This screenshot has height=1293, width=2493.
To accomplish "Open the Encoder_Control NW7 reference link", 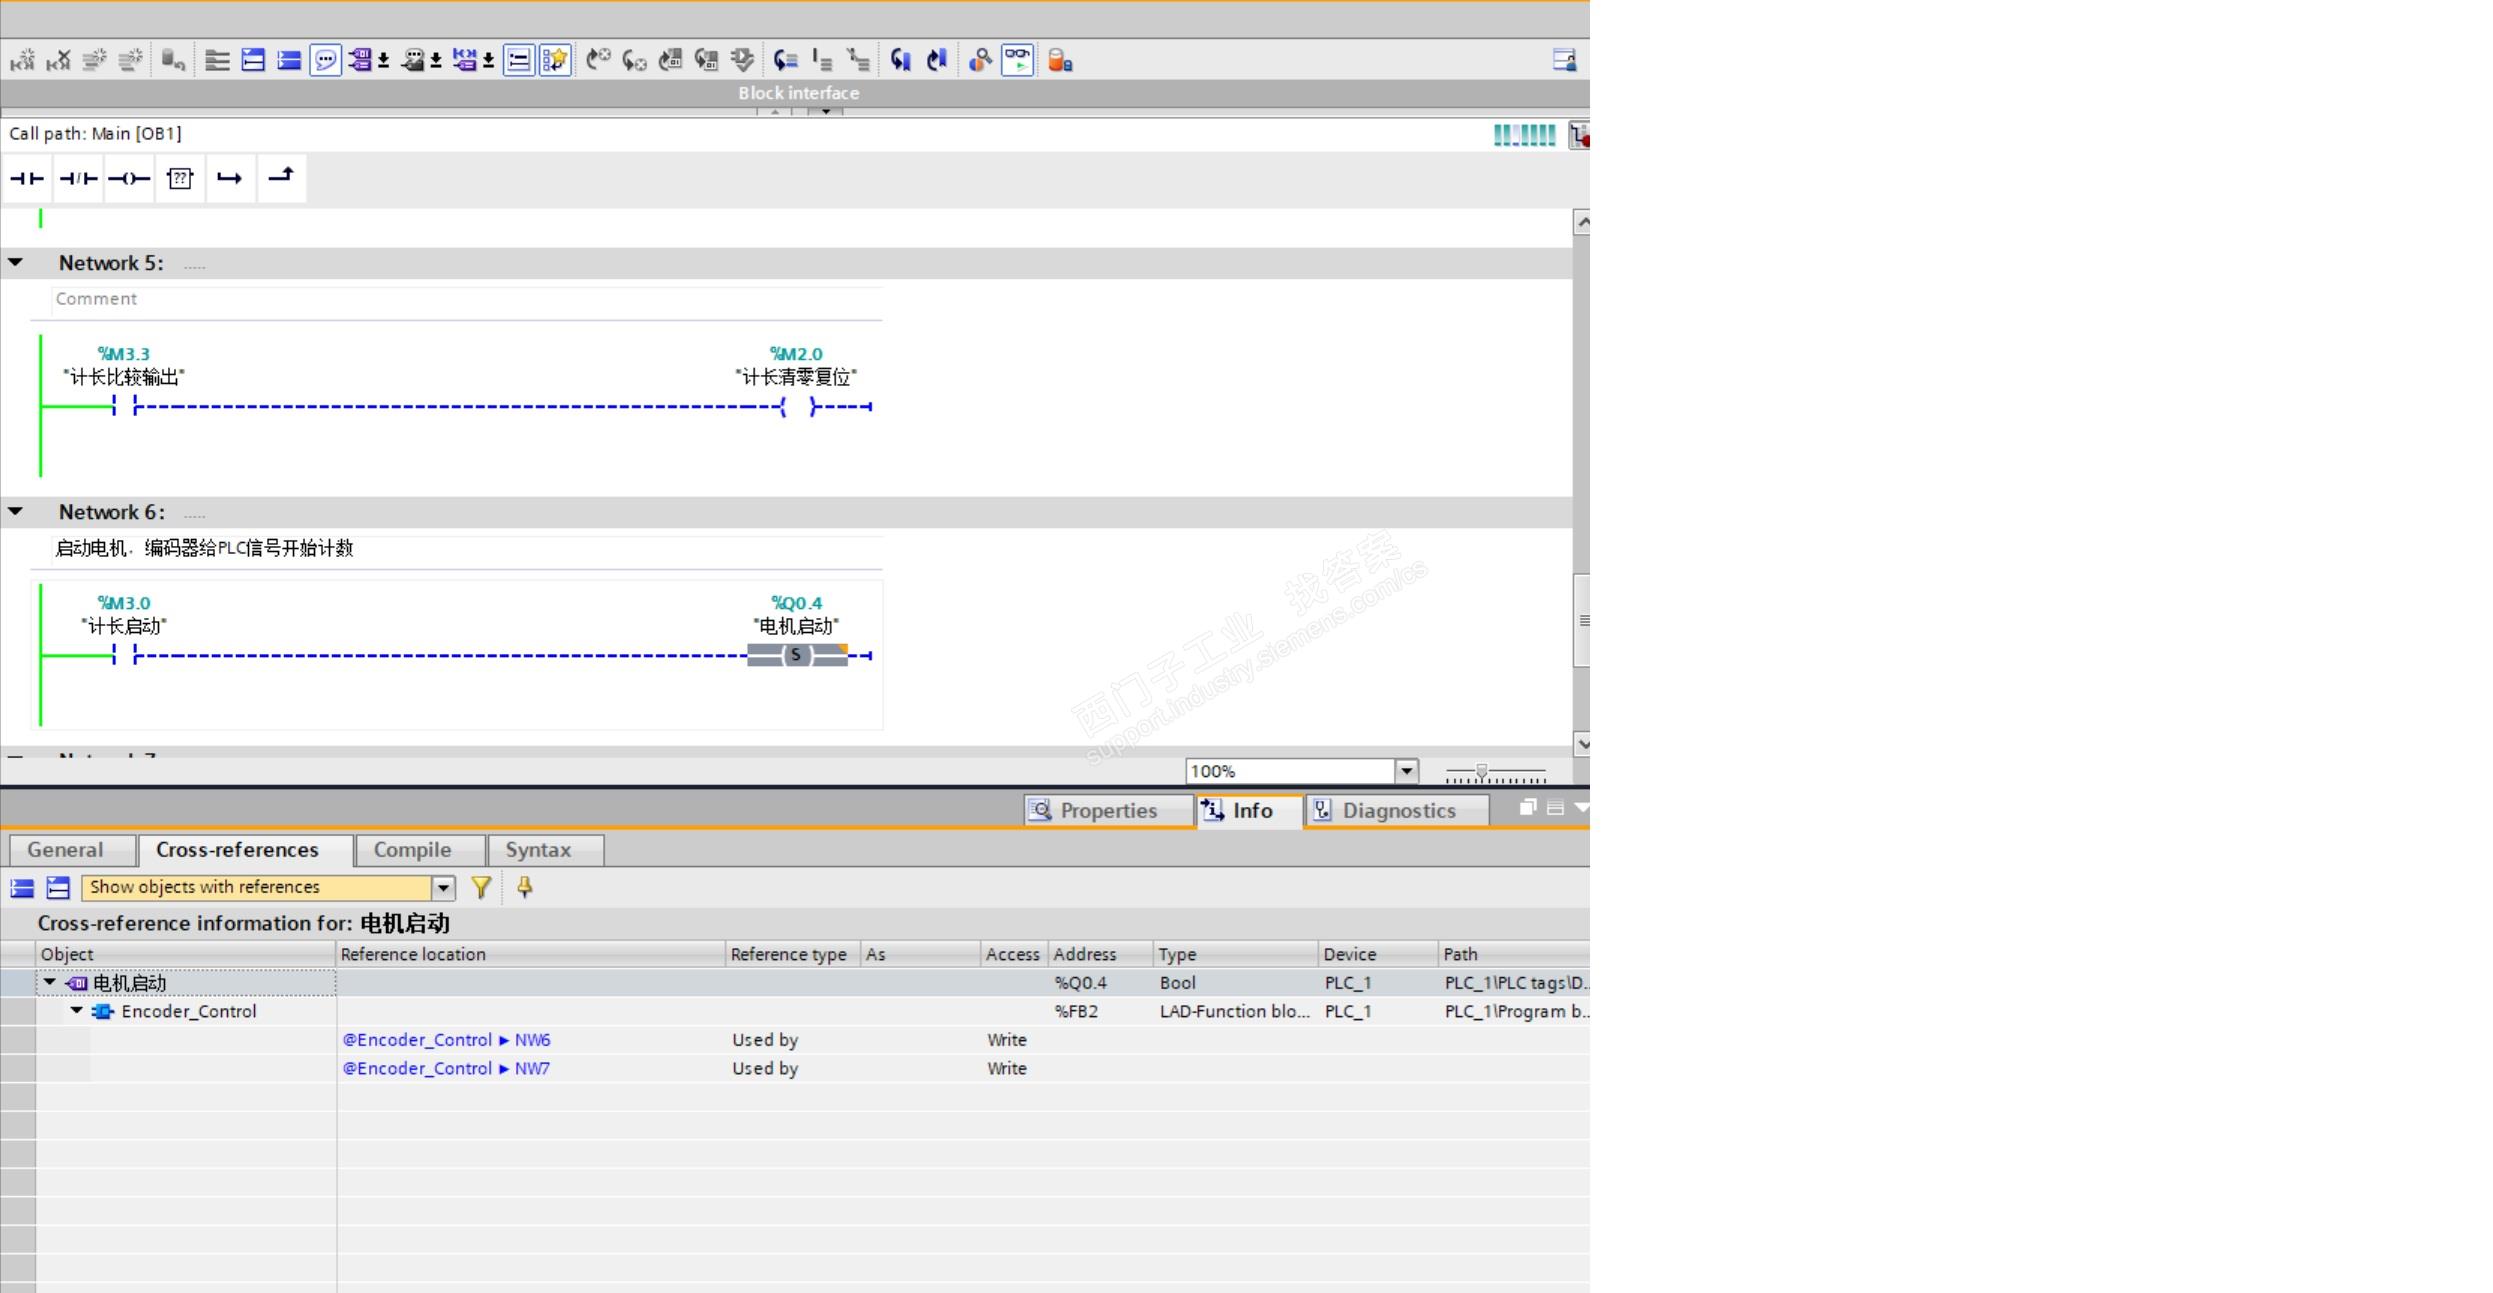I will pyautogui.click(x=446, y=1068).
